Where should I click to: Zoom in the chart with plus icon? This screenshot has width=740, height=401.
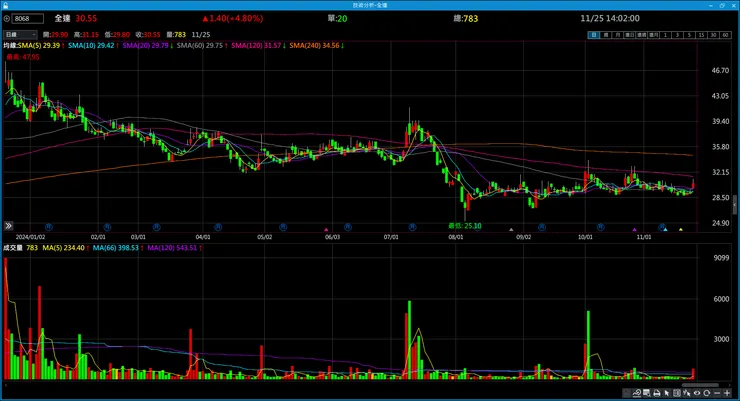pyautogui.click(x=727, y=393)
